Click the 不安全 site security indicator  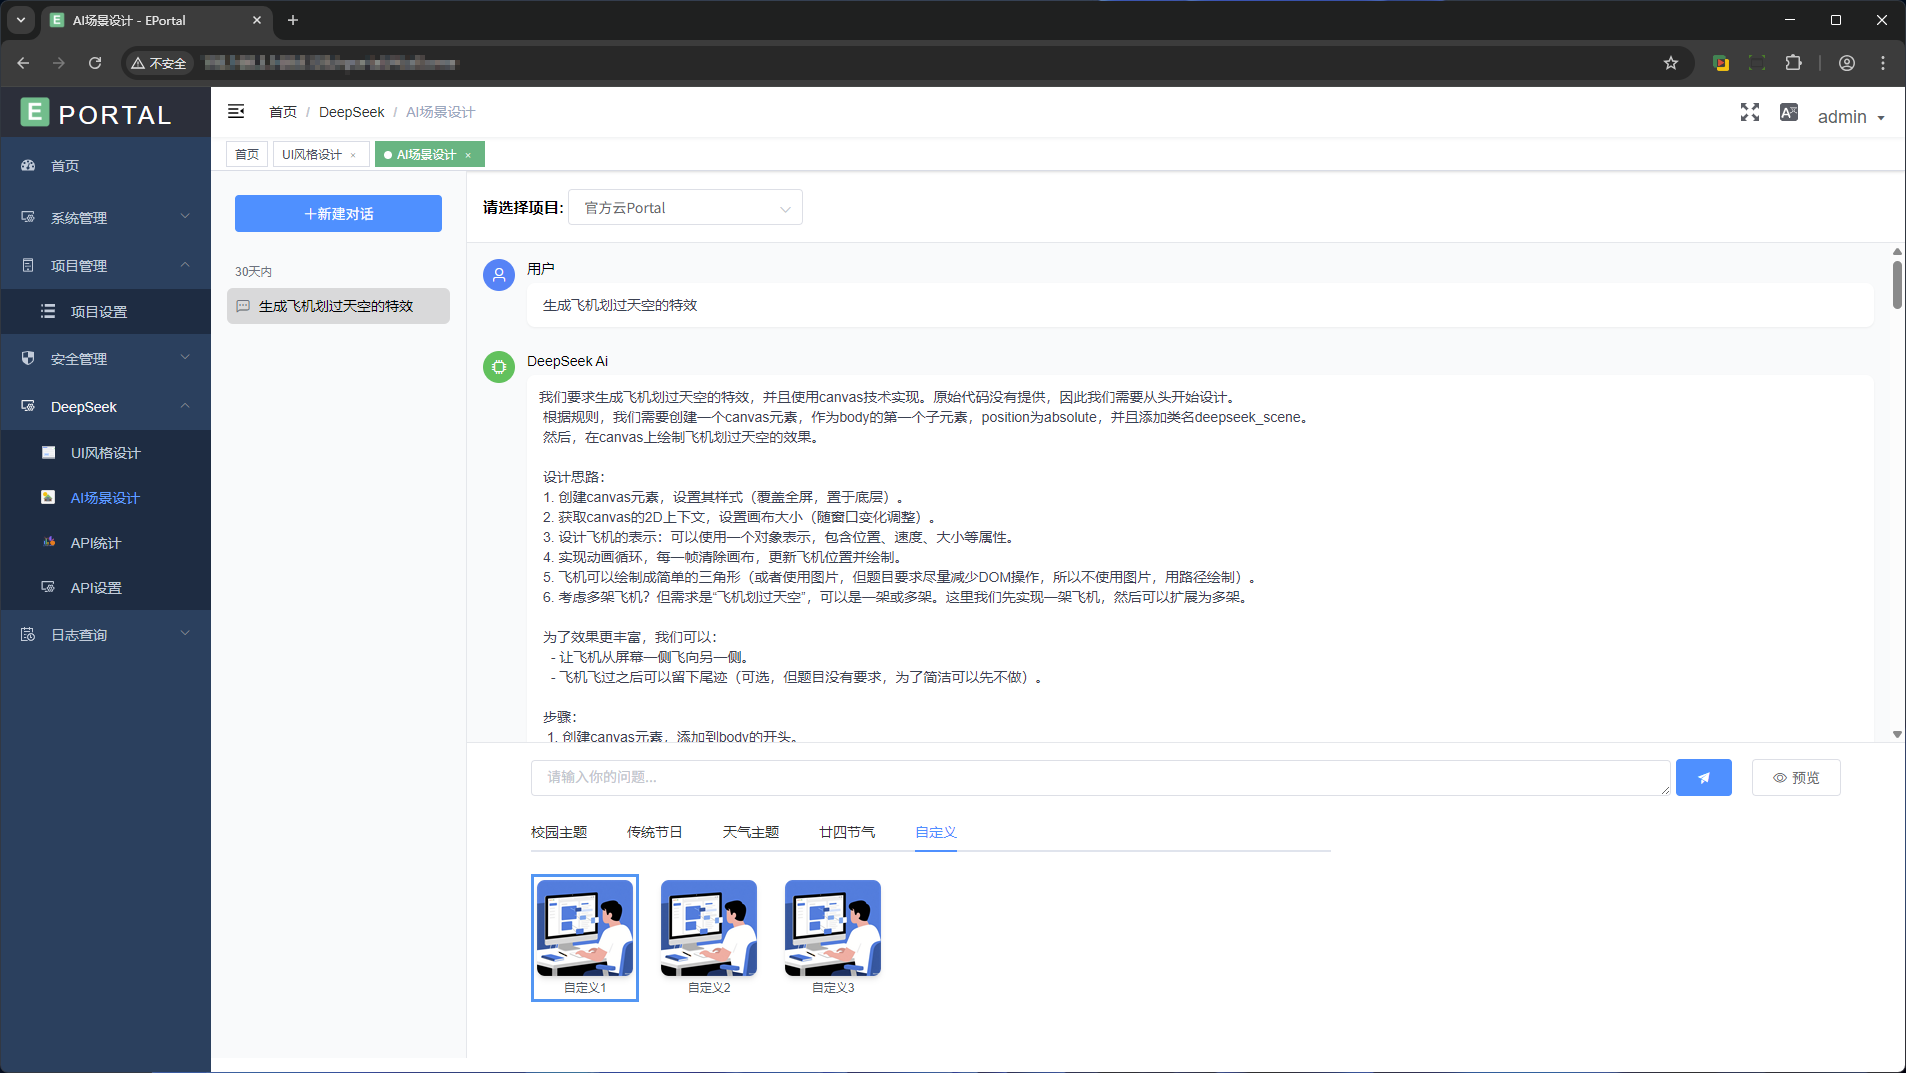tap(159, 63)
